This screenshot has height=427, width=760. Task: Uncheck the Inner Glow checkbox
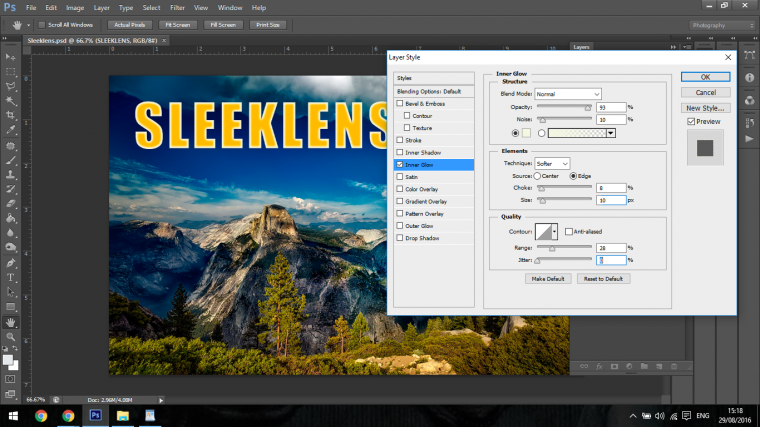[400, 164]
